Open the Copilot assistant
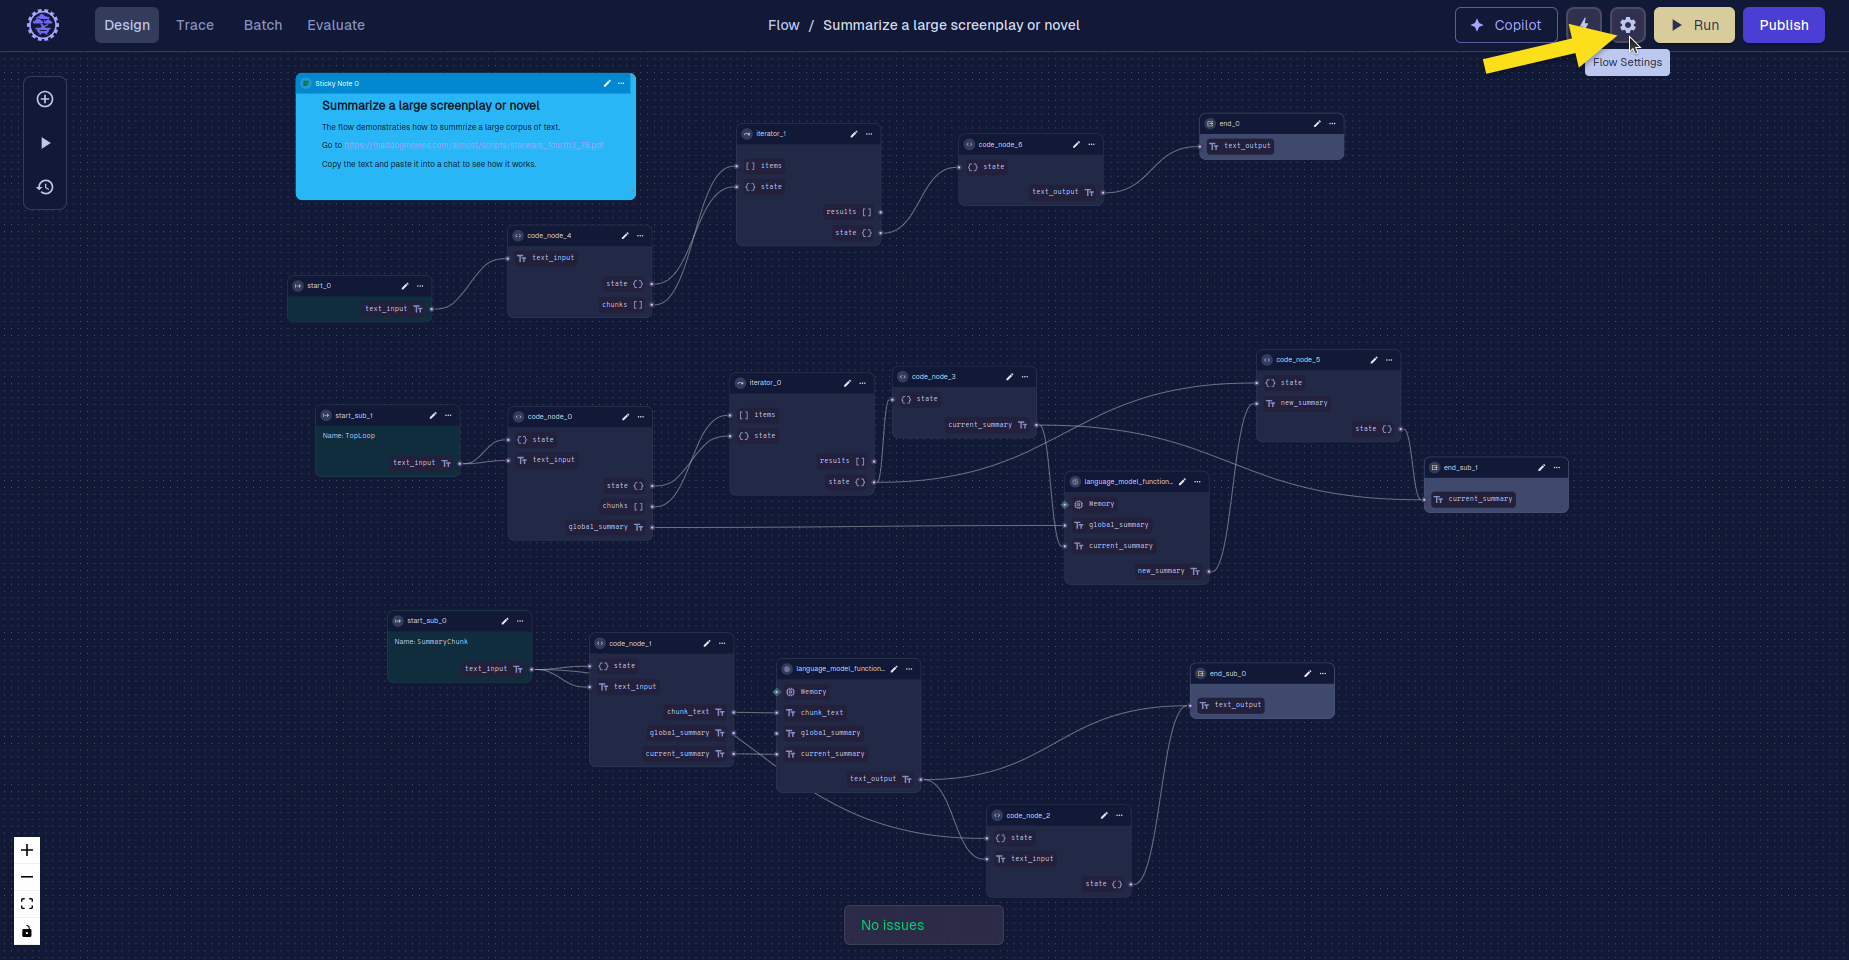Viewport: 1849px width, 960px height. pyautogui.click(x=1506, y=25)
